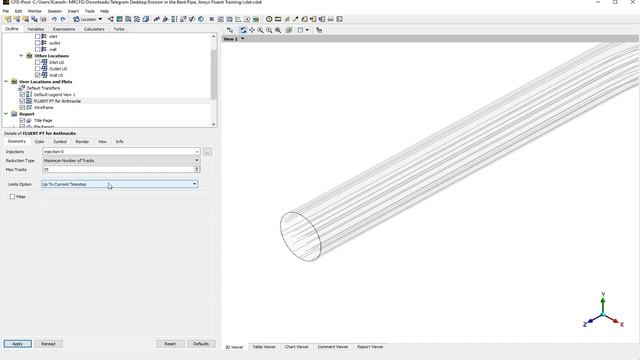
Task: Click the Apply button
Action: [18, 344]
